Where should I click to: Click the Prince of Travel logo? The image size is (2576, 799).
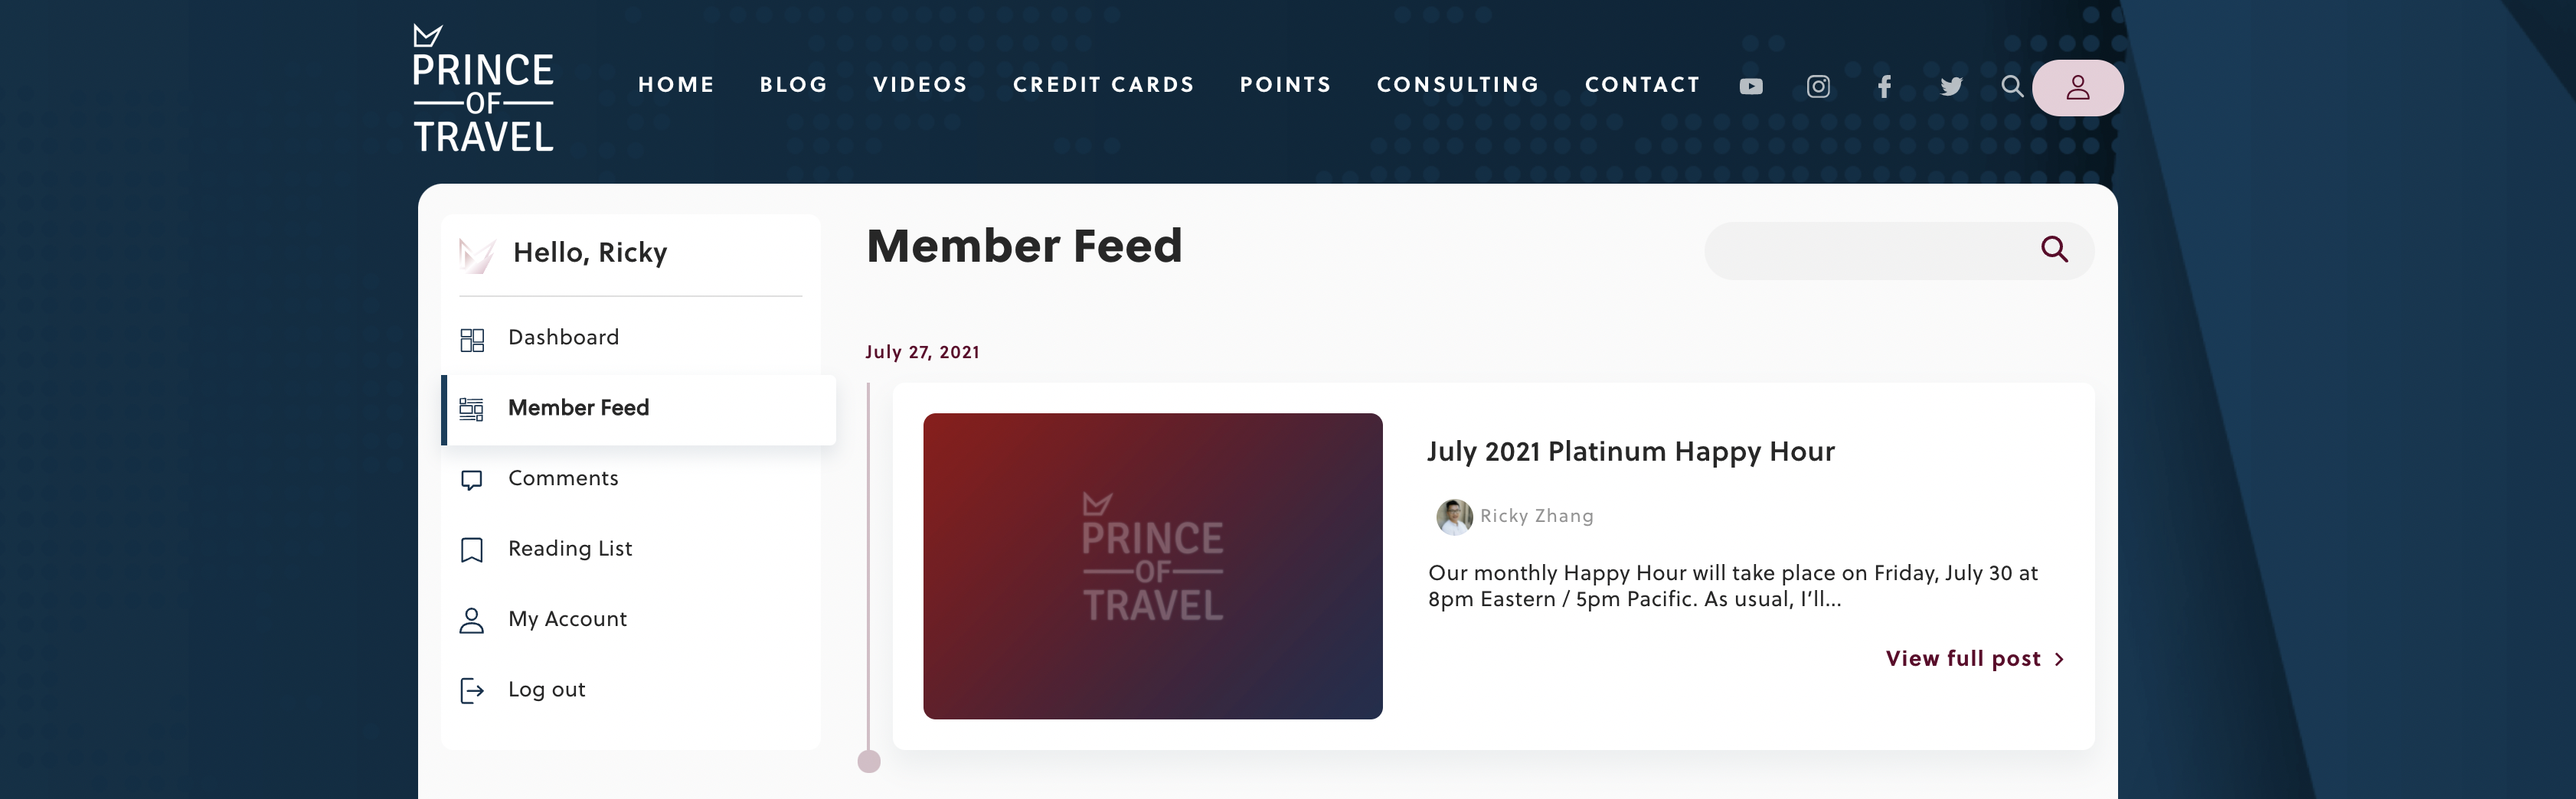(483, 89)
